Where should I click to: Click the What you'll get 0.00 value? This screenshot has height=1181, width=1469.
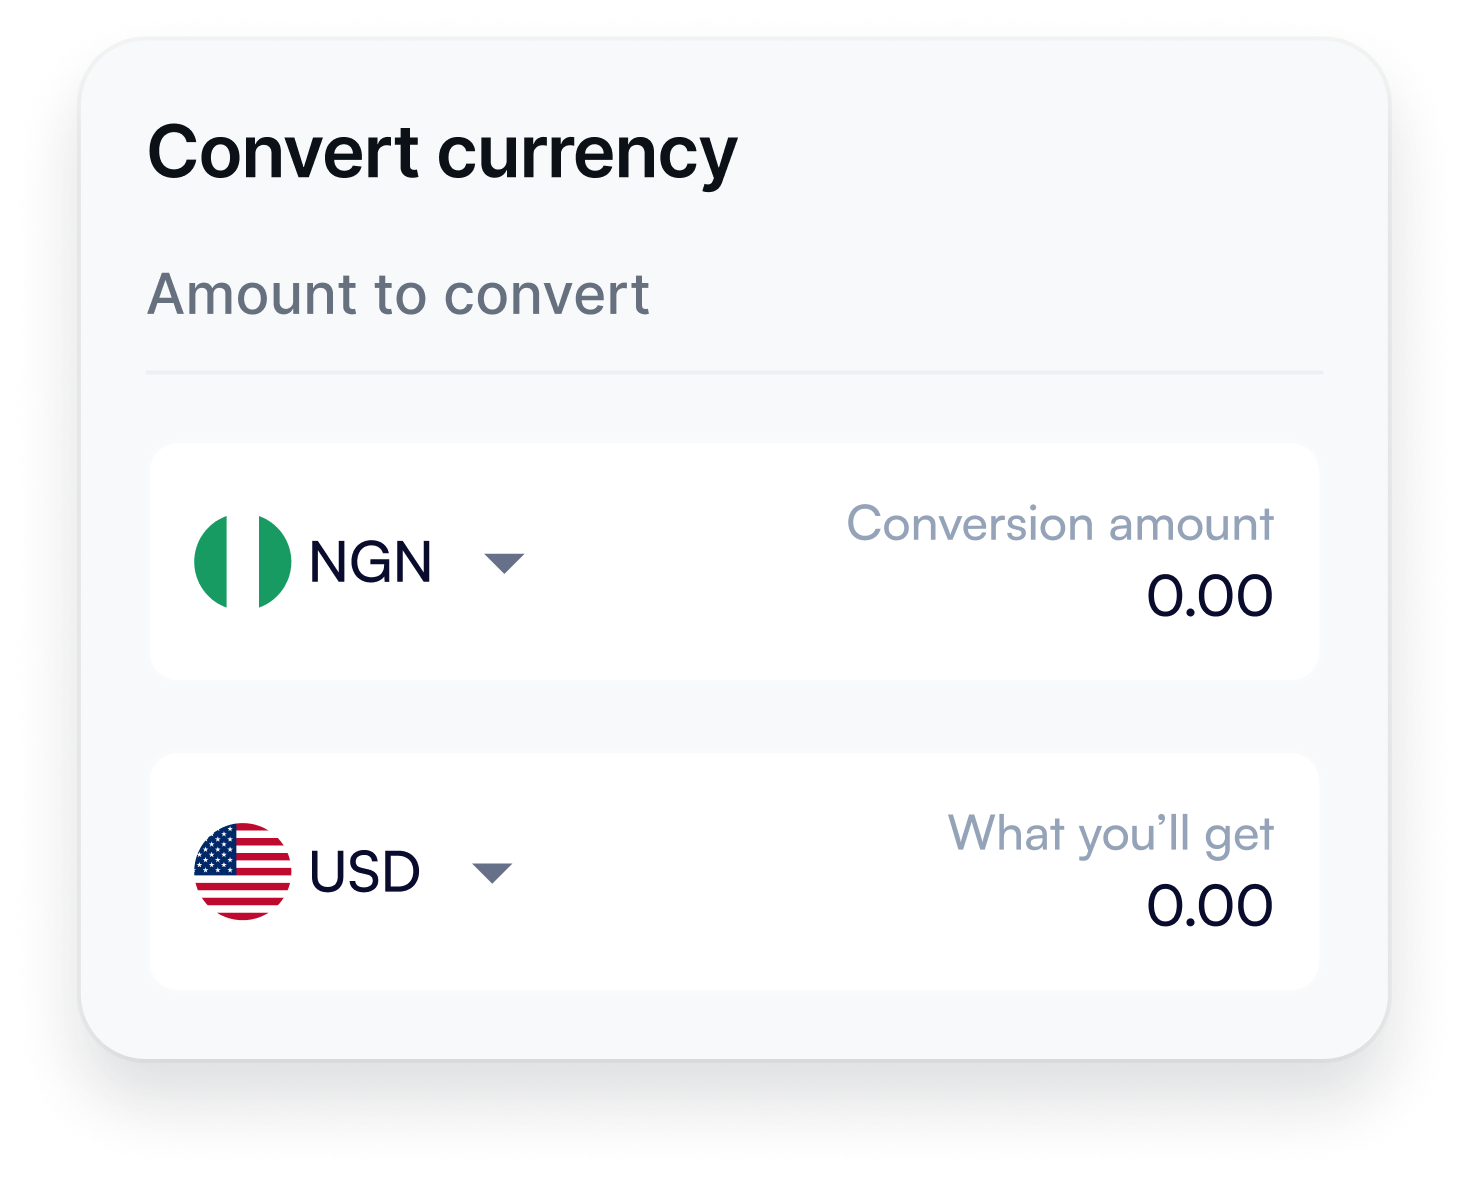(1209, 906)
